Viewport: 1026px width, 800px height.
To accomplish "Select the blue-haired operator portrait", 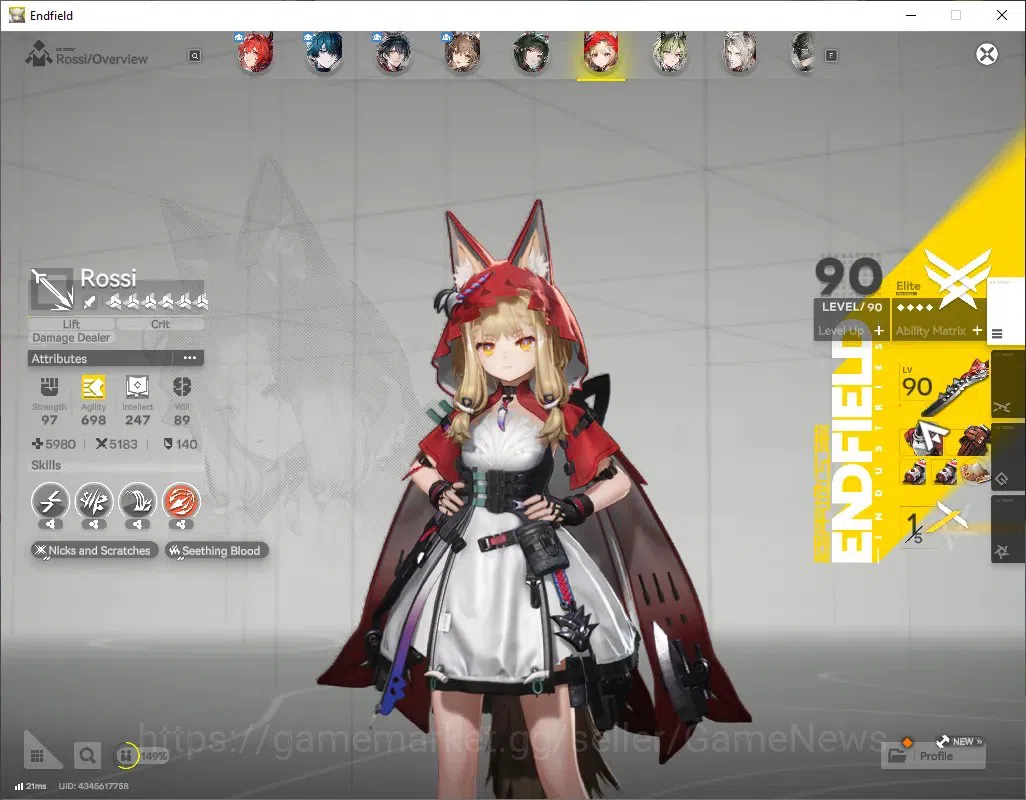I will pos(324,54).
